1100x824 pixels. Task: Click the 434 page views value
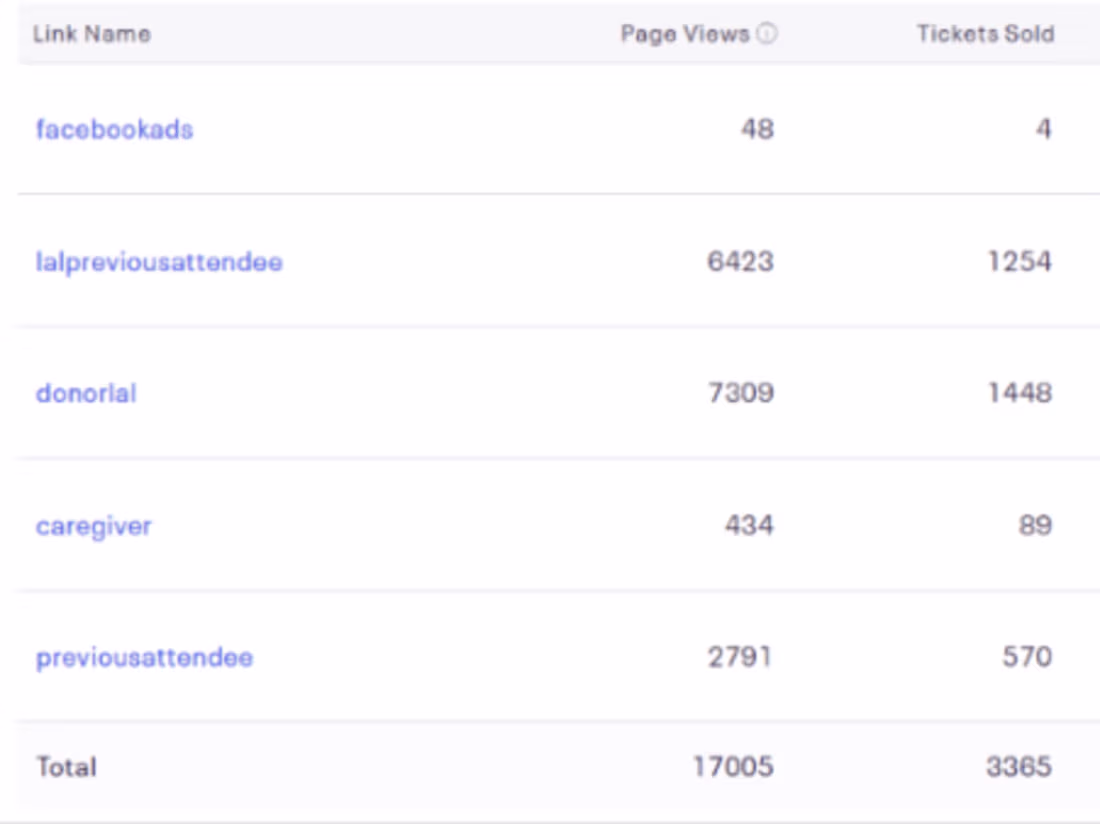point(749,526)
